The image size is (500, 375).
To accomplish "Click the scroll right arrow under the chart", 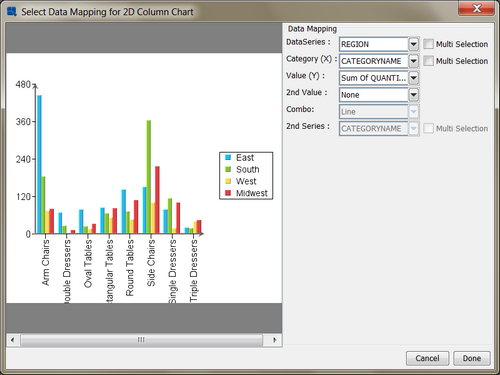I will 275,340.
